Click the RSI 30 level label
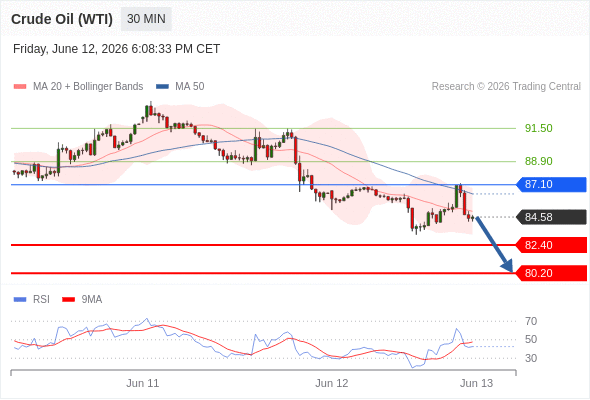The height and width of the screenshot is (400, 590). tap(531, 358)
